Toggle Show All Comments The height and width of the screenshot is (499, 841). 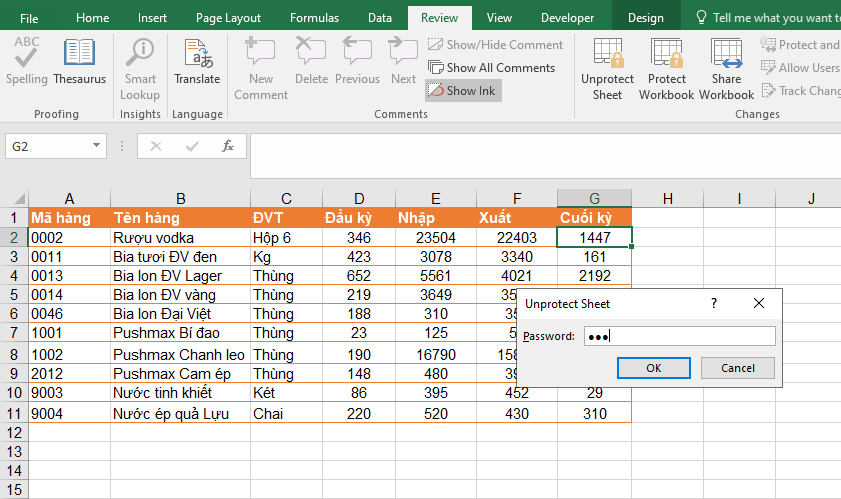coord(491,68)
